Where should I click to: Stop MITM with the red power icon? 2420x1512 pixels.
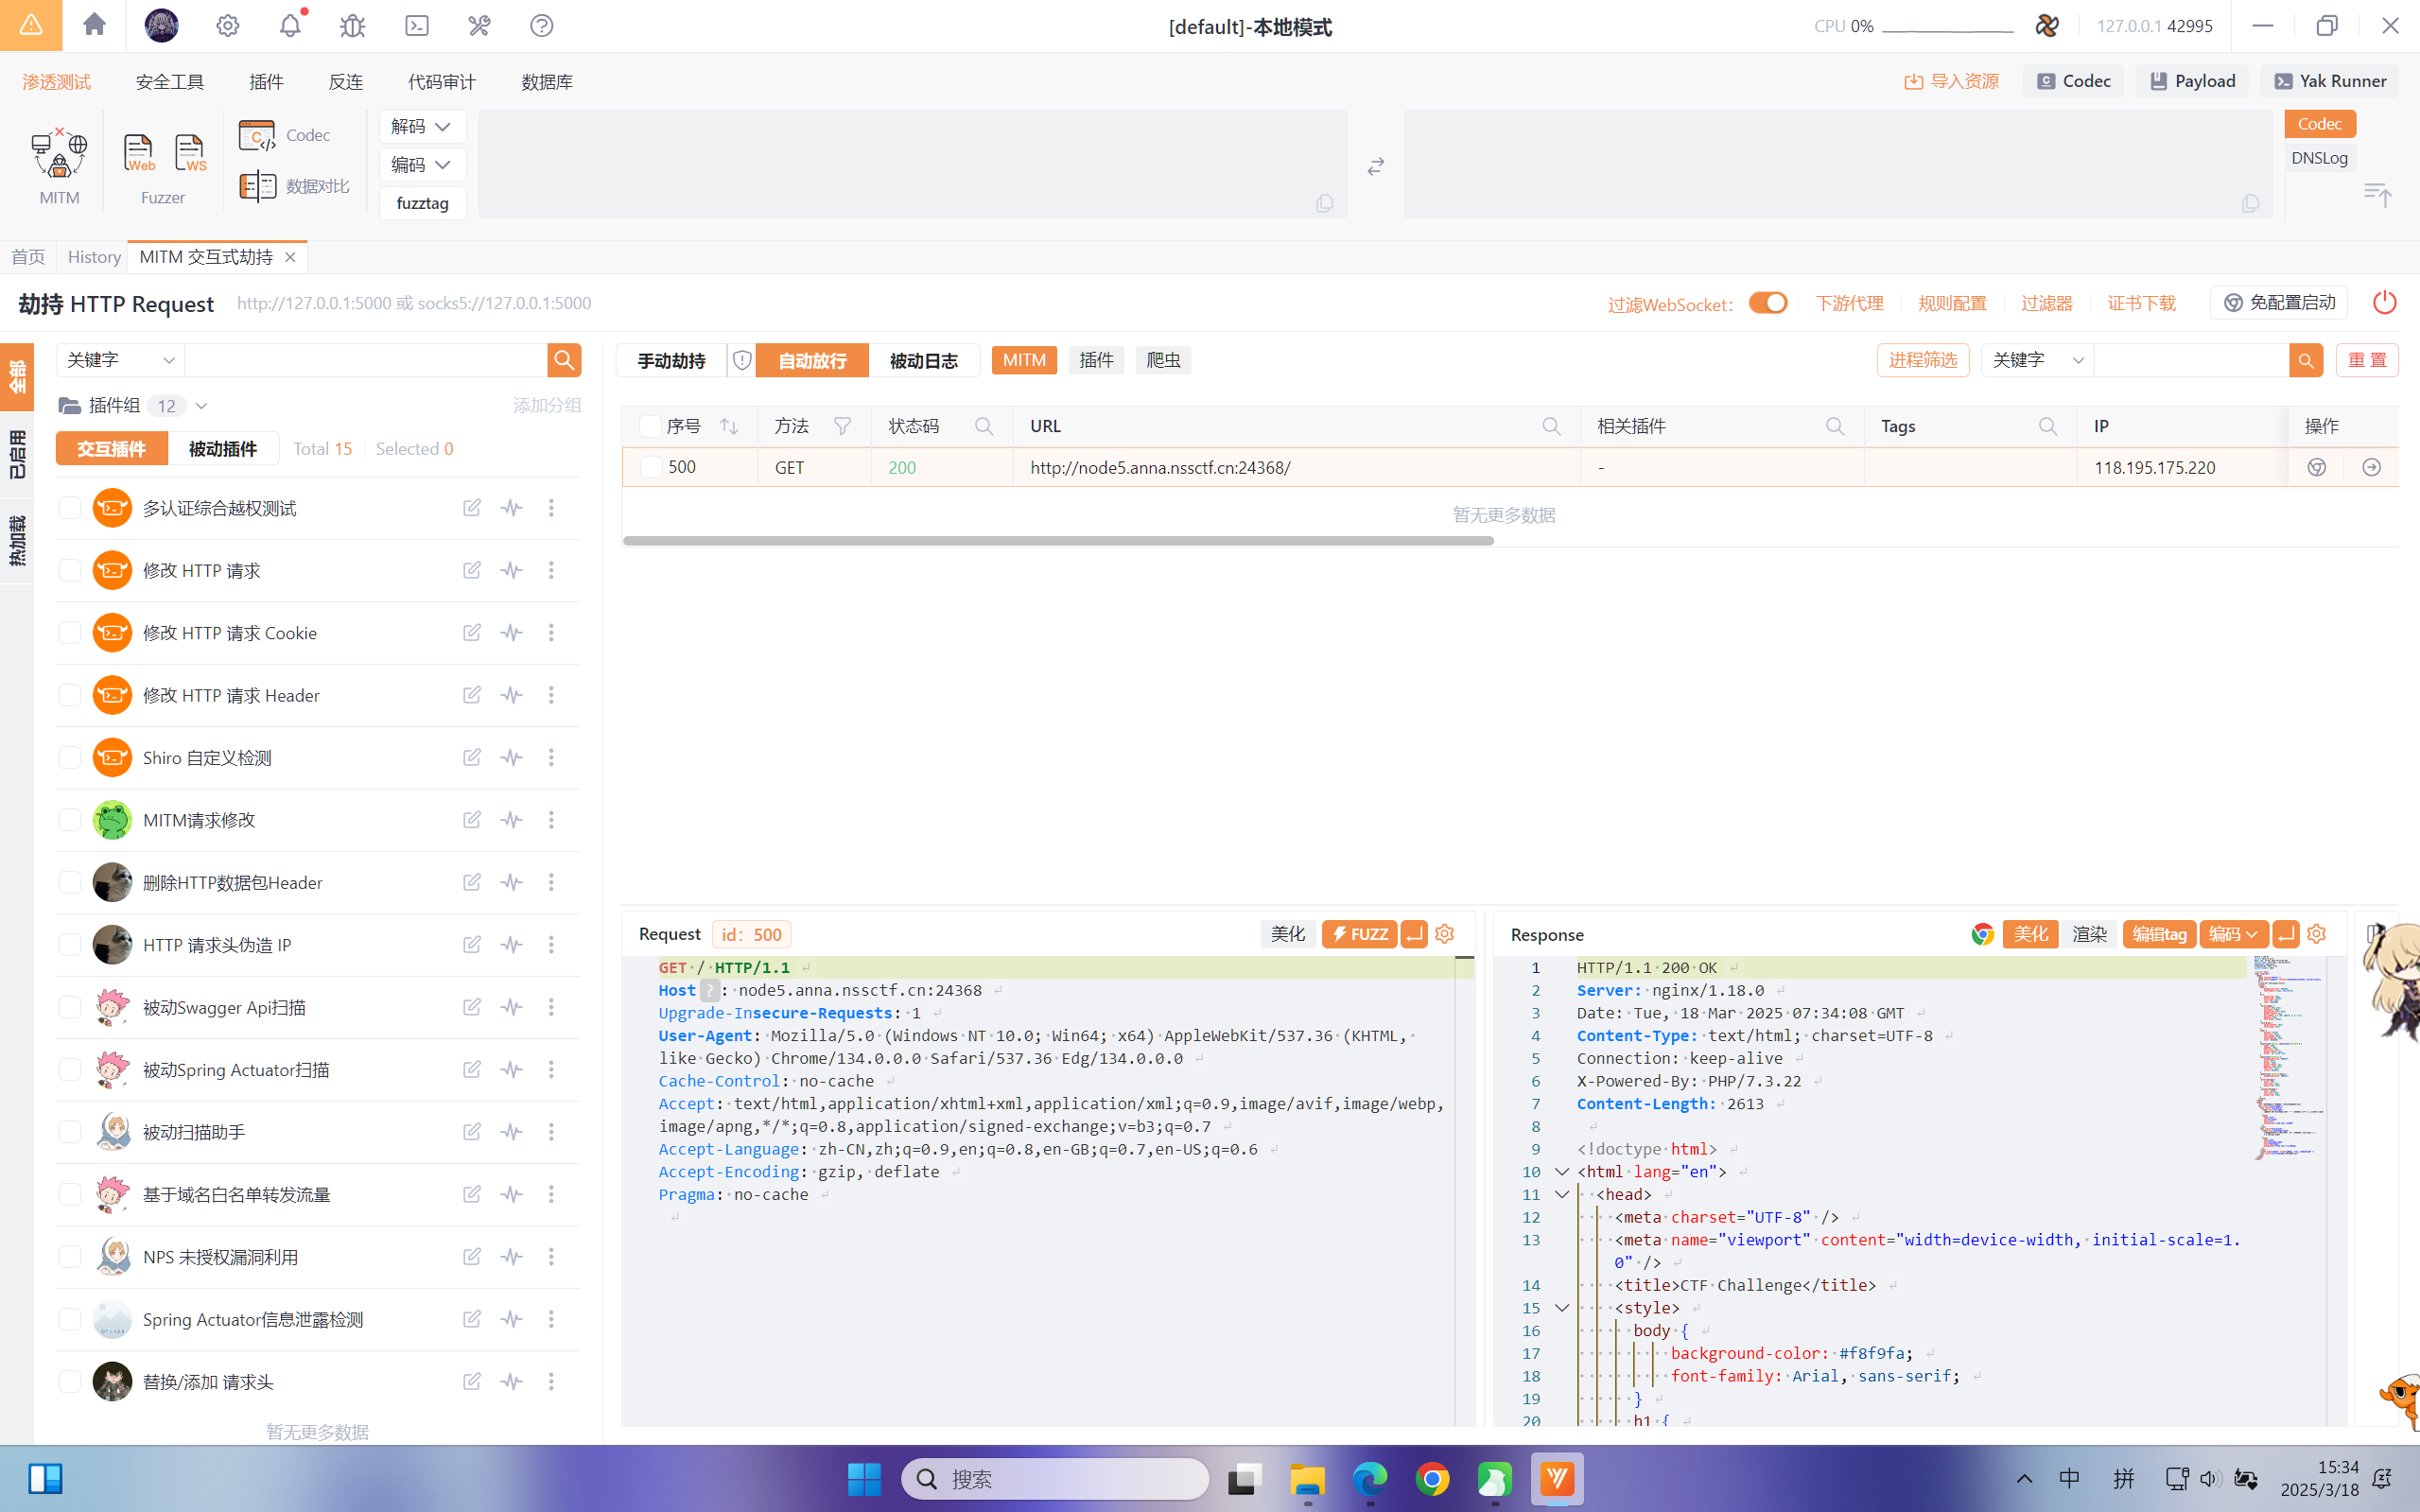tap(2385, 302)
